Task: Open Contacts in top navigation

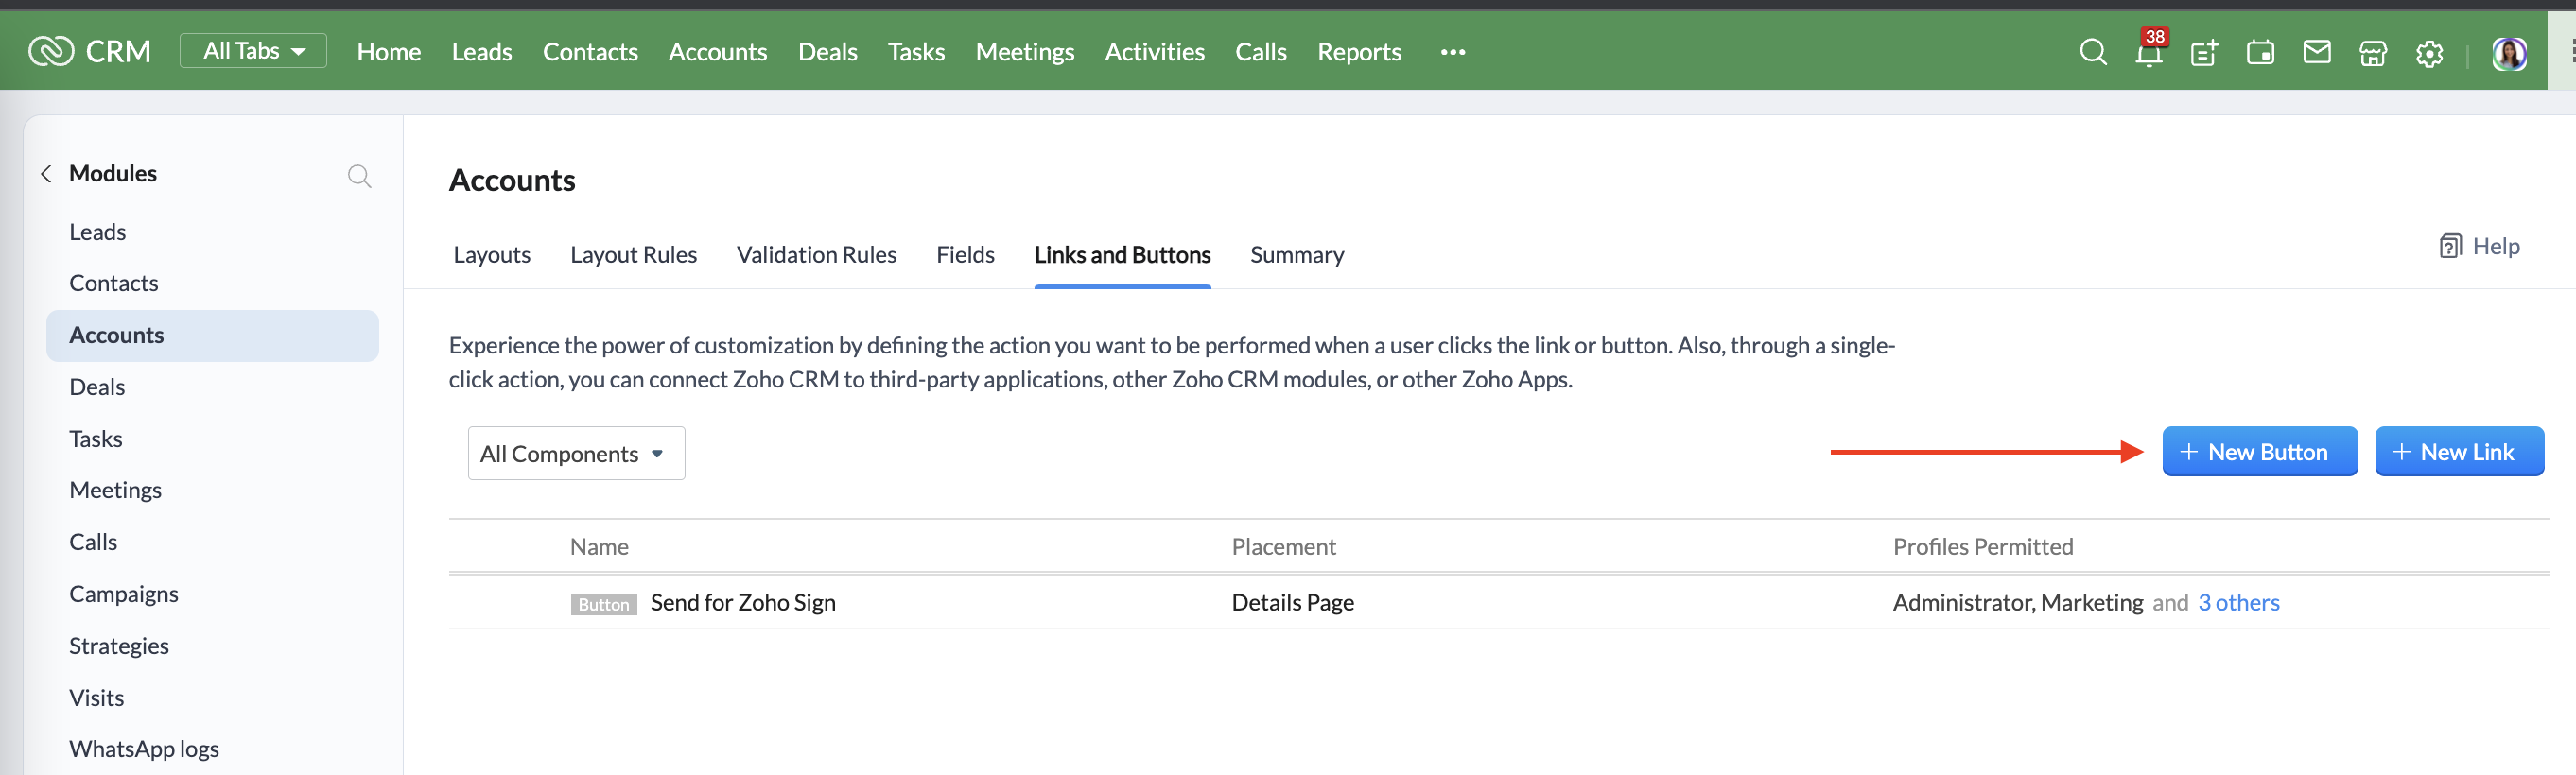Action: pyautogui.click(x=590, y=52)
